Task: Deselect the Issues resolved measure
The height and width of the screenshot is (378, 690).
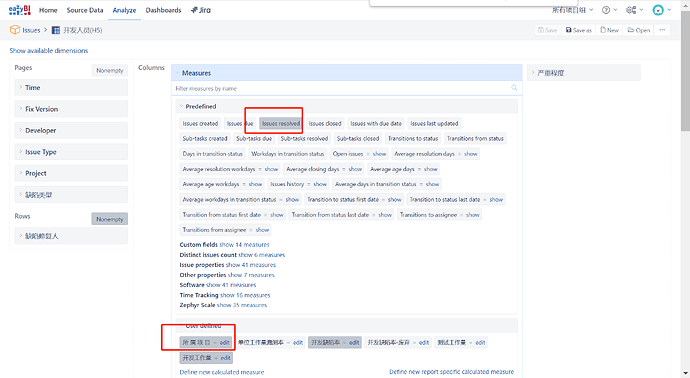Action: click(x=281, y=124)
